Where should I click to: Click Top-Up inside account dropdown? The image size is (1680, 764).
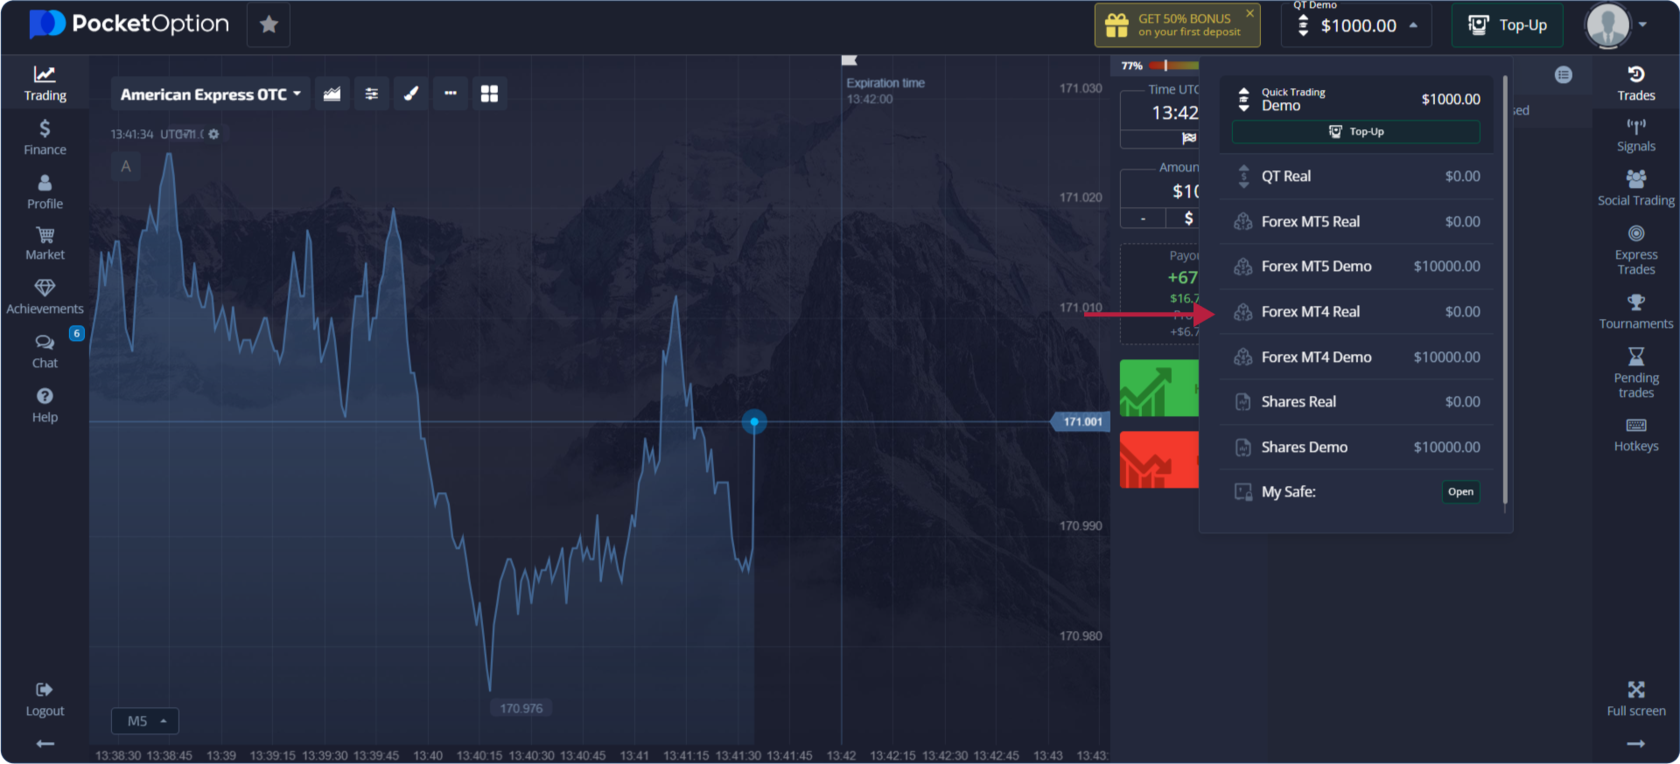click(1356, 132)
